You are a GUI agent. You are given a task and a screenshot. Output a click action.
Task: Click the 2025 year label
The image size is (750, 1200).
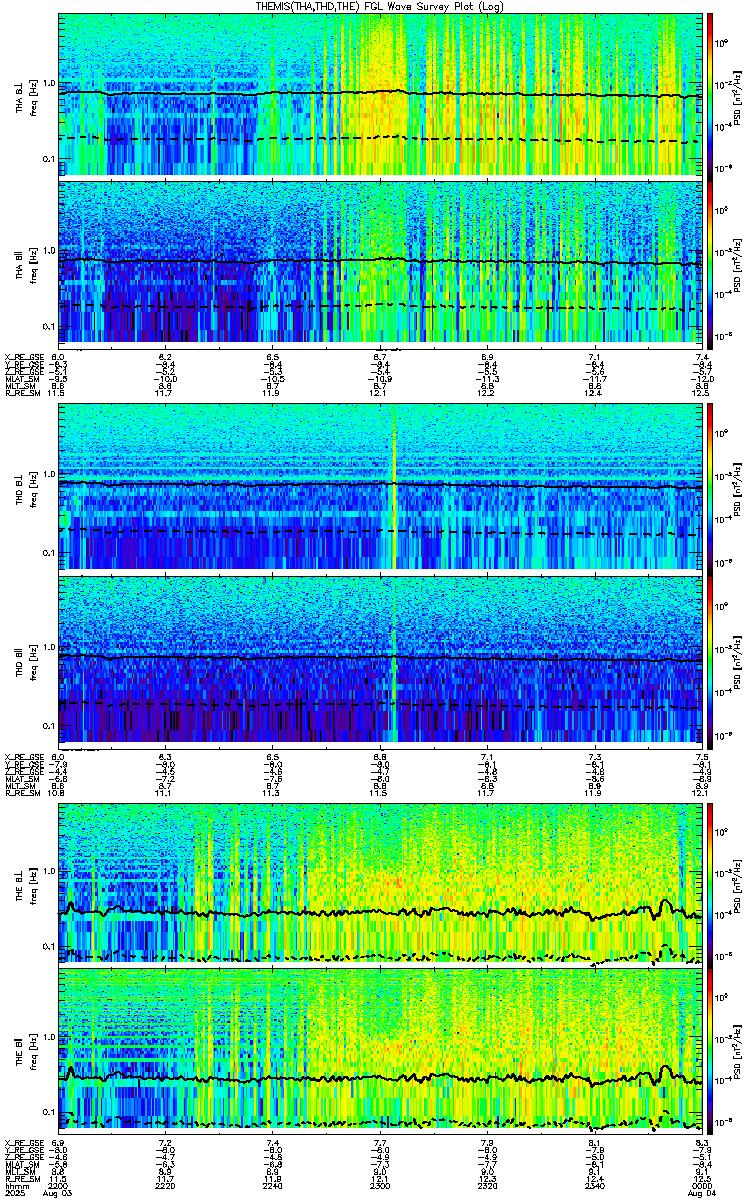coord(15,1193)
